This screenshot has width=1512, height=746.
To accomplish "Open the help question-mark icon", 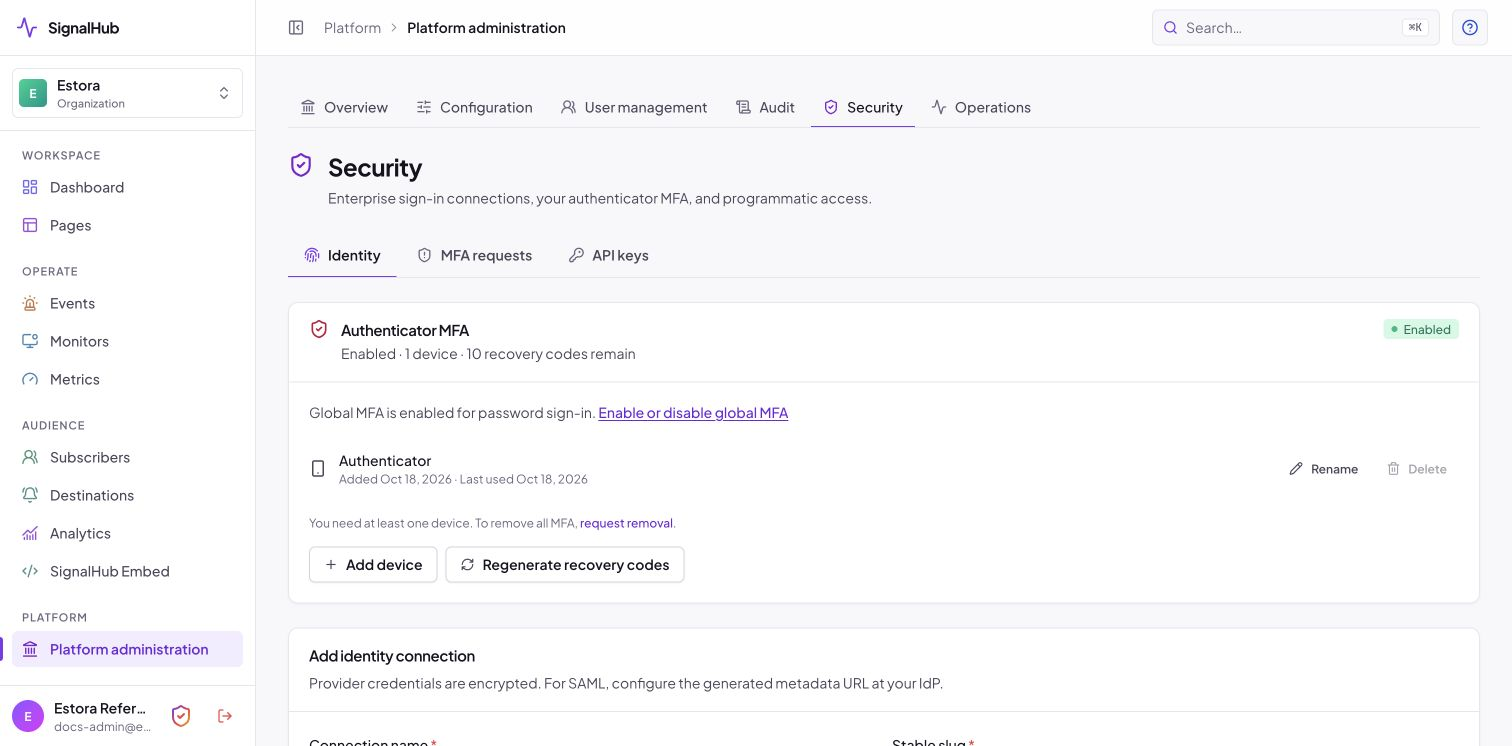I will click(x=1470, y=28).
